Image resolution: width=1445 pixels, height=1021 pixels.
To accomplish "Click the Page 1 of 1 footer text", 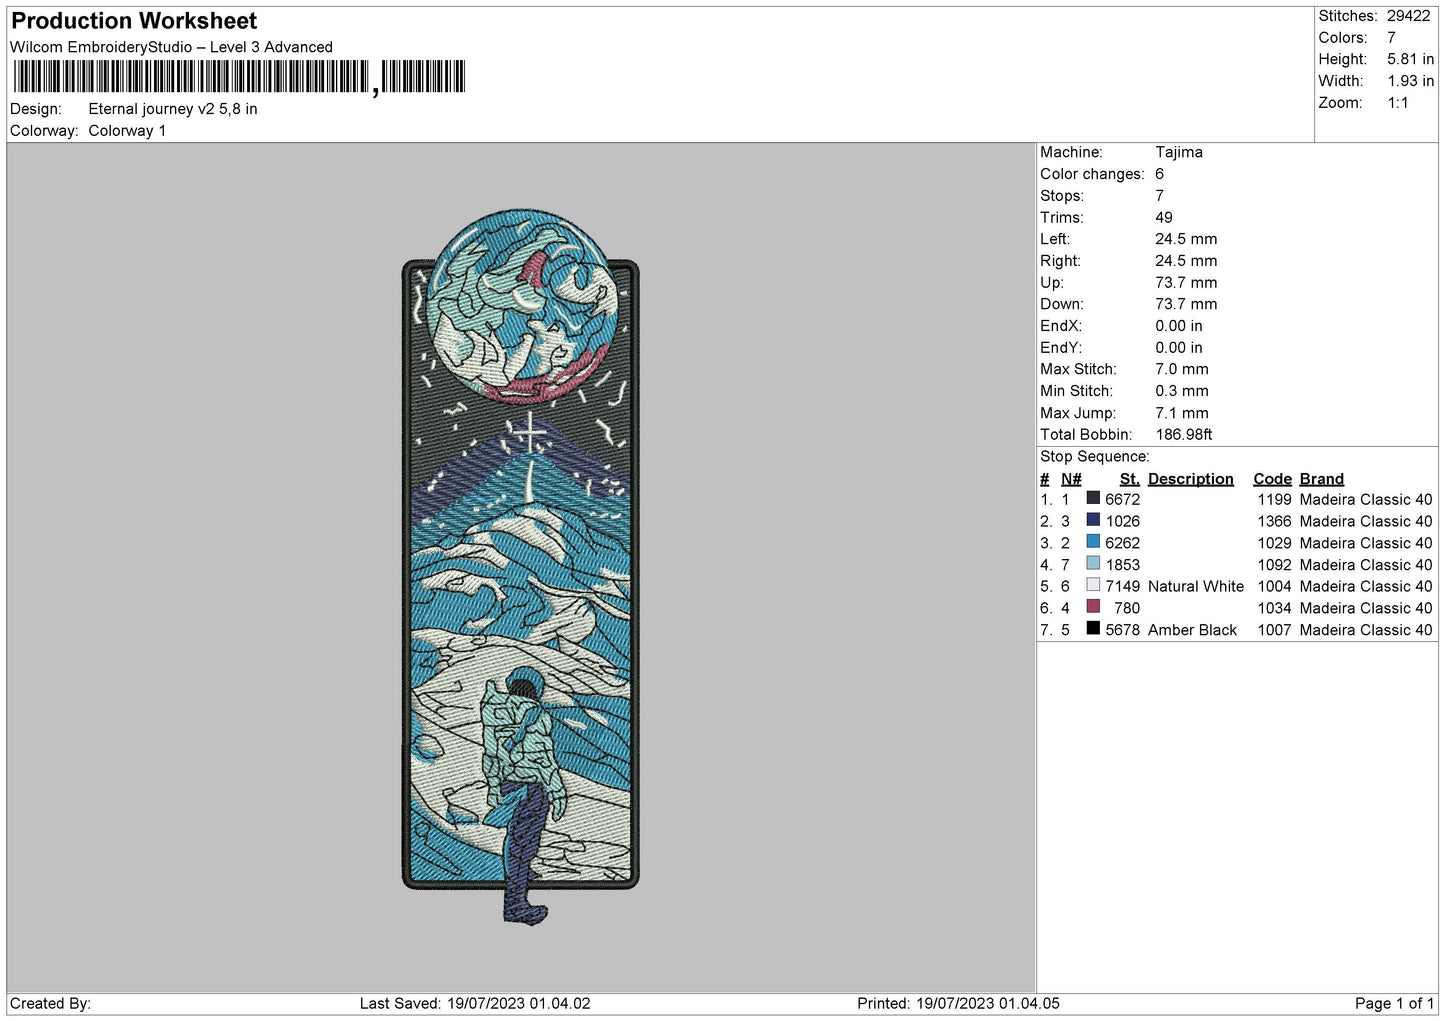I will [x=1394, y=1003].
